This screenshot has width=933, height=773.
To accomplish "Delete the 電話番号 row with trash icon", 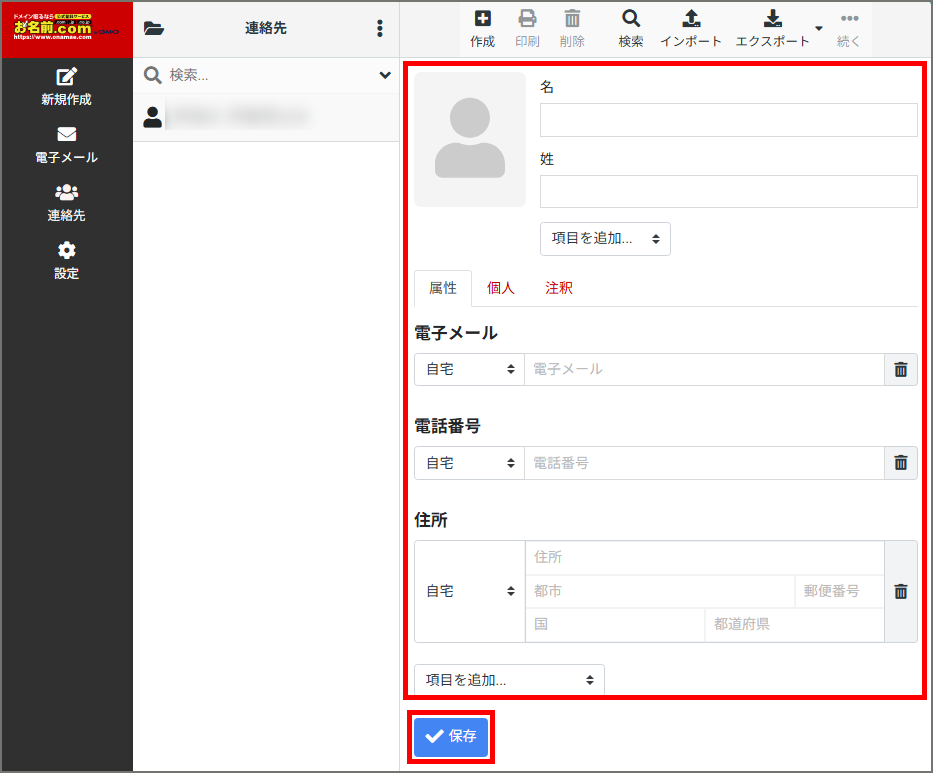I will [x=901, y=463].
